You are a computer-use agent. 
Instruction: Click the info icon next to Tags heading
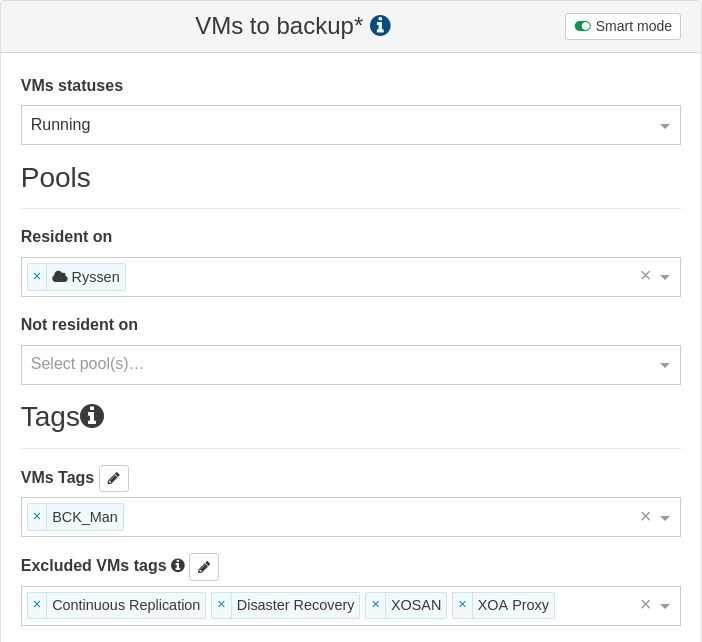pos(92,416)
